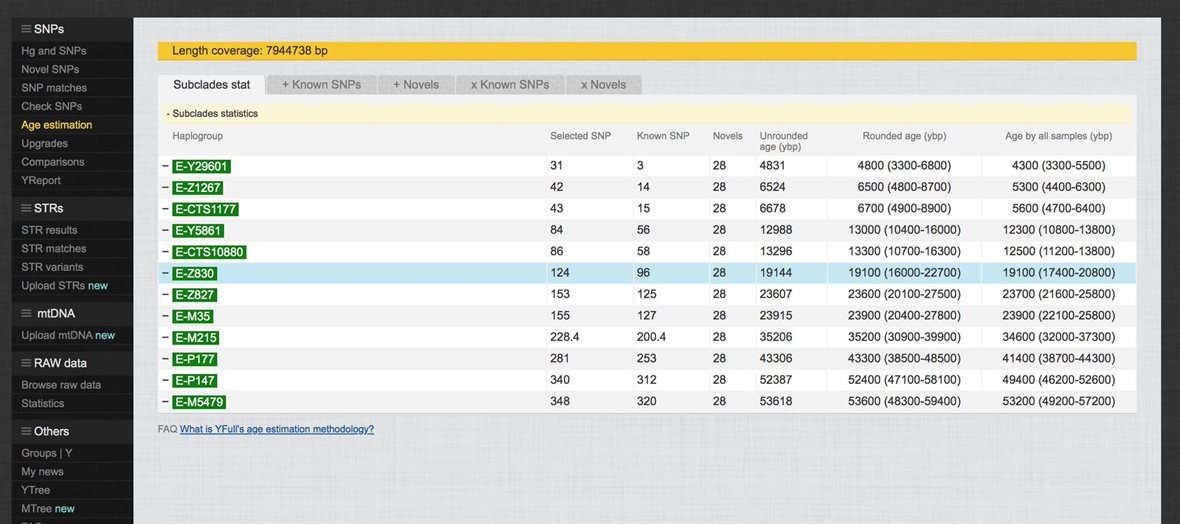Select the x Known SNPs tab
The image size is (1180, 524).
[x=510, y=85]
